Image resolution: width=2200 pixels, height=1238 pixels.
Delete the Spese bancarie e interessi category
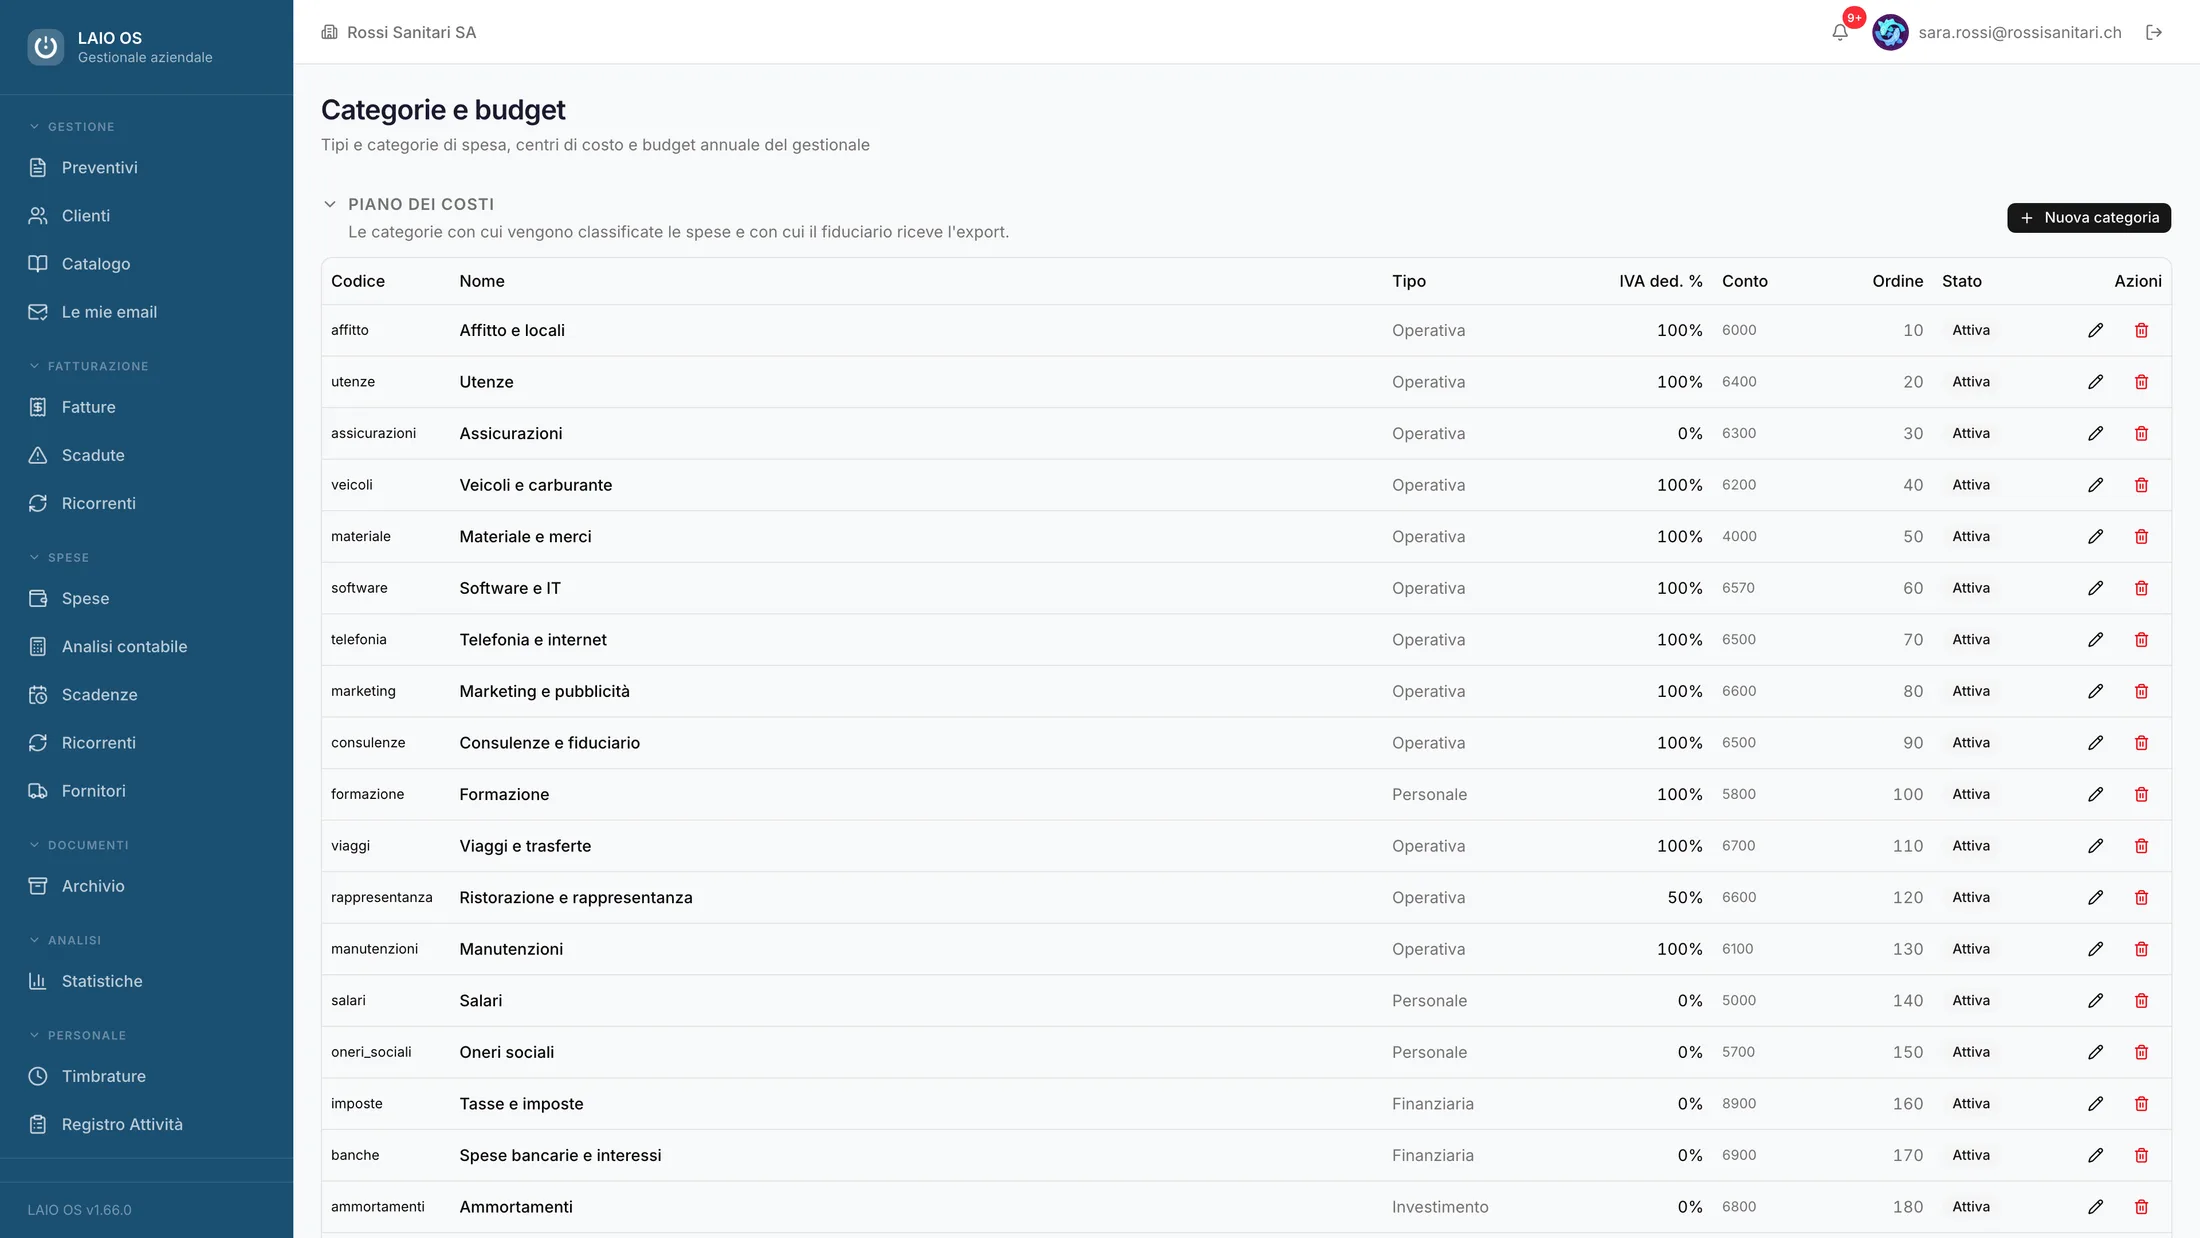[x=2141, y=1155]
